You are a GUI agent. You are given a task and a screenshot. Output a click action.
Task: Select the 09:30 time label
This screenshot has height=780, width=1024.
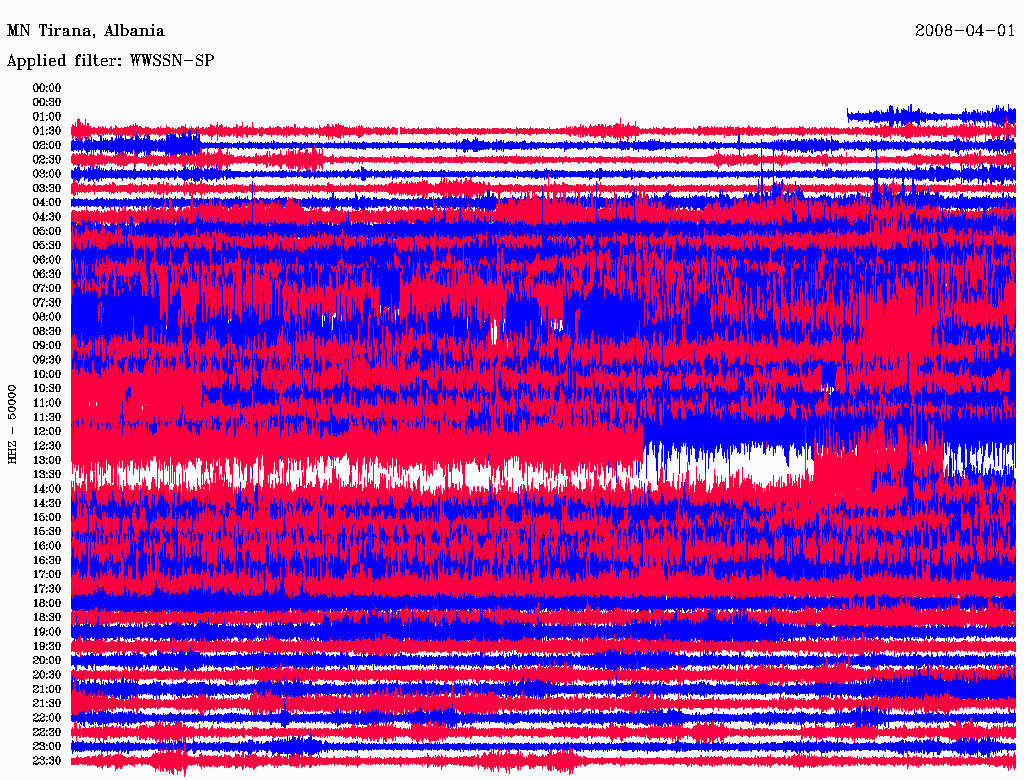[46, 360]
